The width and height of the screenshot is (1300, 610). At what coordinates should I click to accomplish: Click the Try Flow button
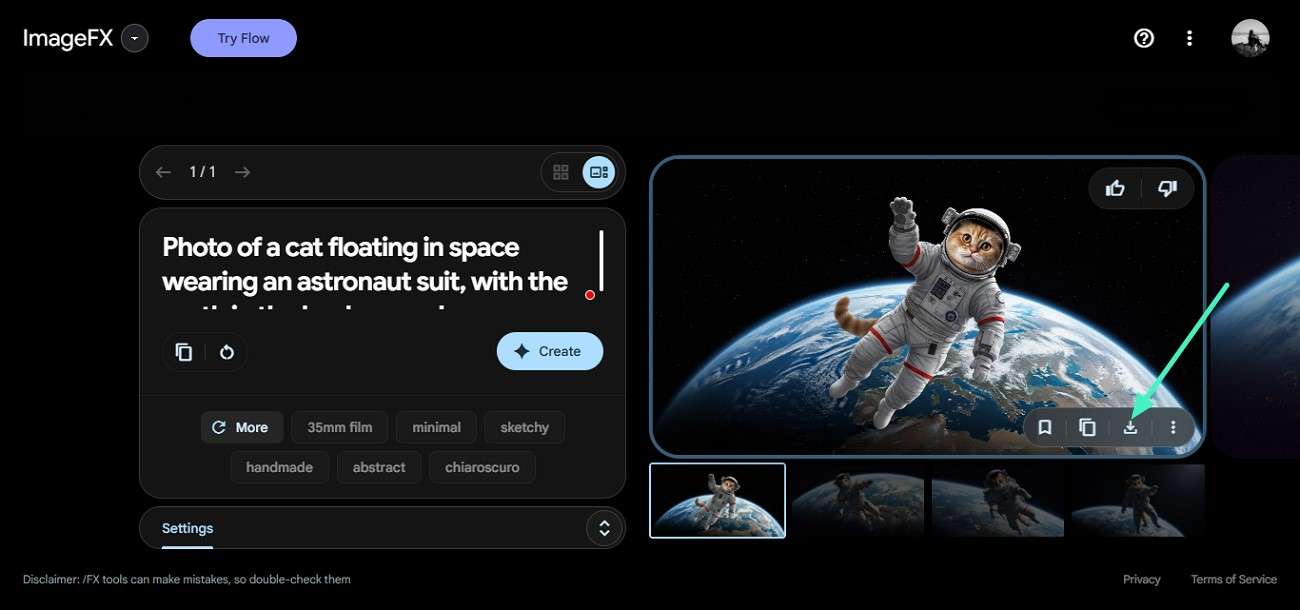click(x=243, y=38)
